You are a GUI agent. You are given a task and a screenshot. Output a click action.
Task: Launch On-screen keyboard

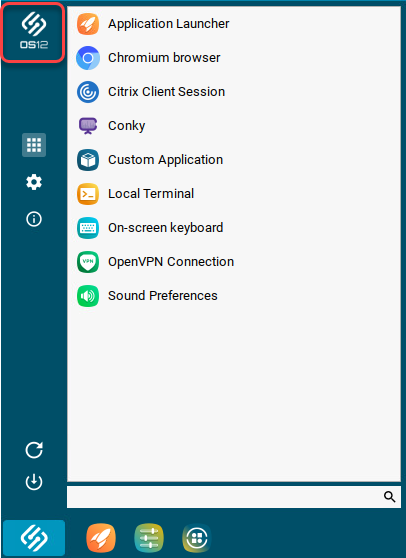[233, 228]
